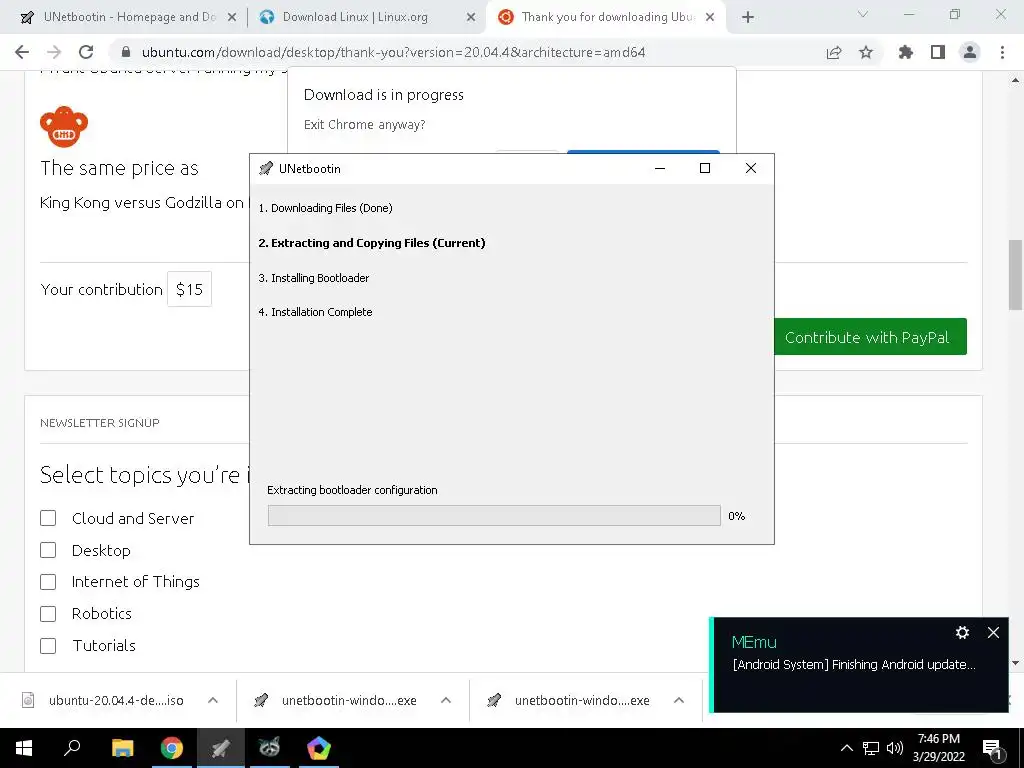This screenshot has height=768, width=1024.
Task: Open the network tray icon
Action: 871,748
